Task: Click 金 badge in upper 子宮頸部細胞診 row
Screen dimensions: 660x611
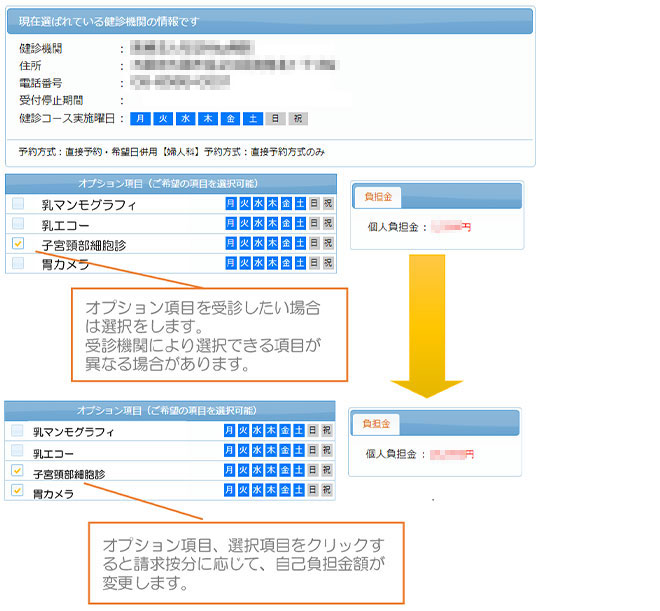Action: click(x=286, y=243)
